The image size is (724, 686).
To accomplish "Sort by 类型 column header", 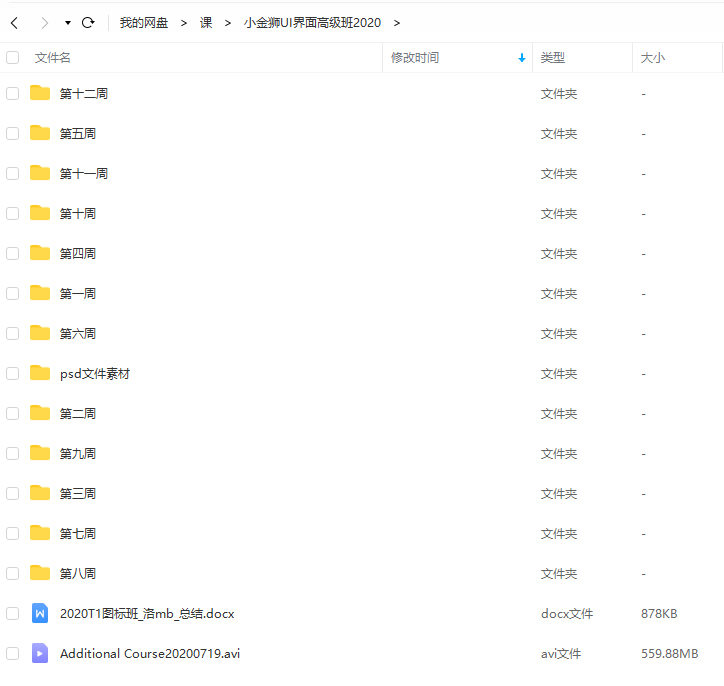I will pos(553,58).
